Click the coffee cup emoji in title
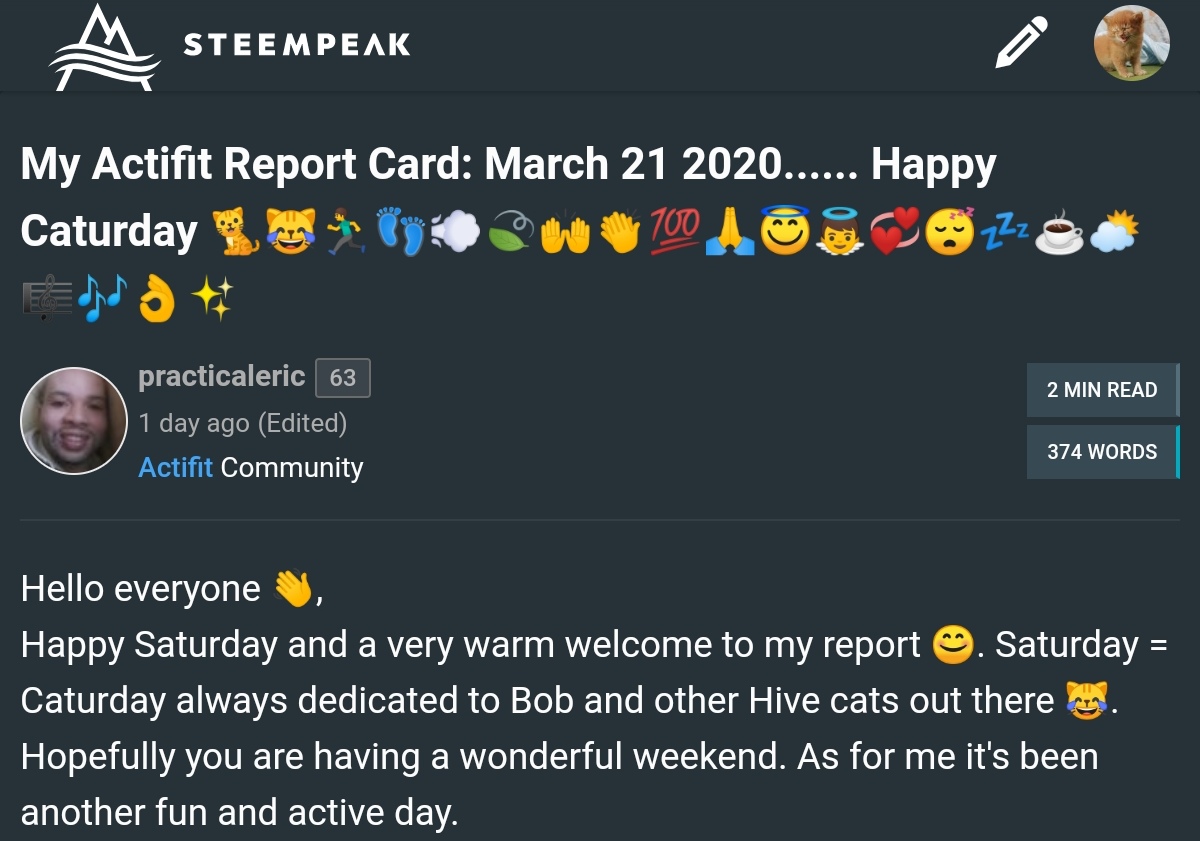This screenshot has width=1200, height=841. [x=1058, y=235]
